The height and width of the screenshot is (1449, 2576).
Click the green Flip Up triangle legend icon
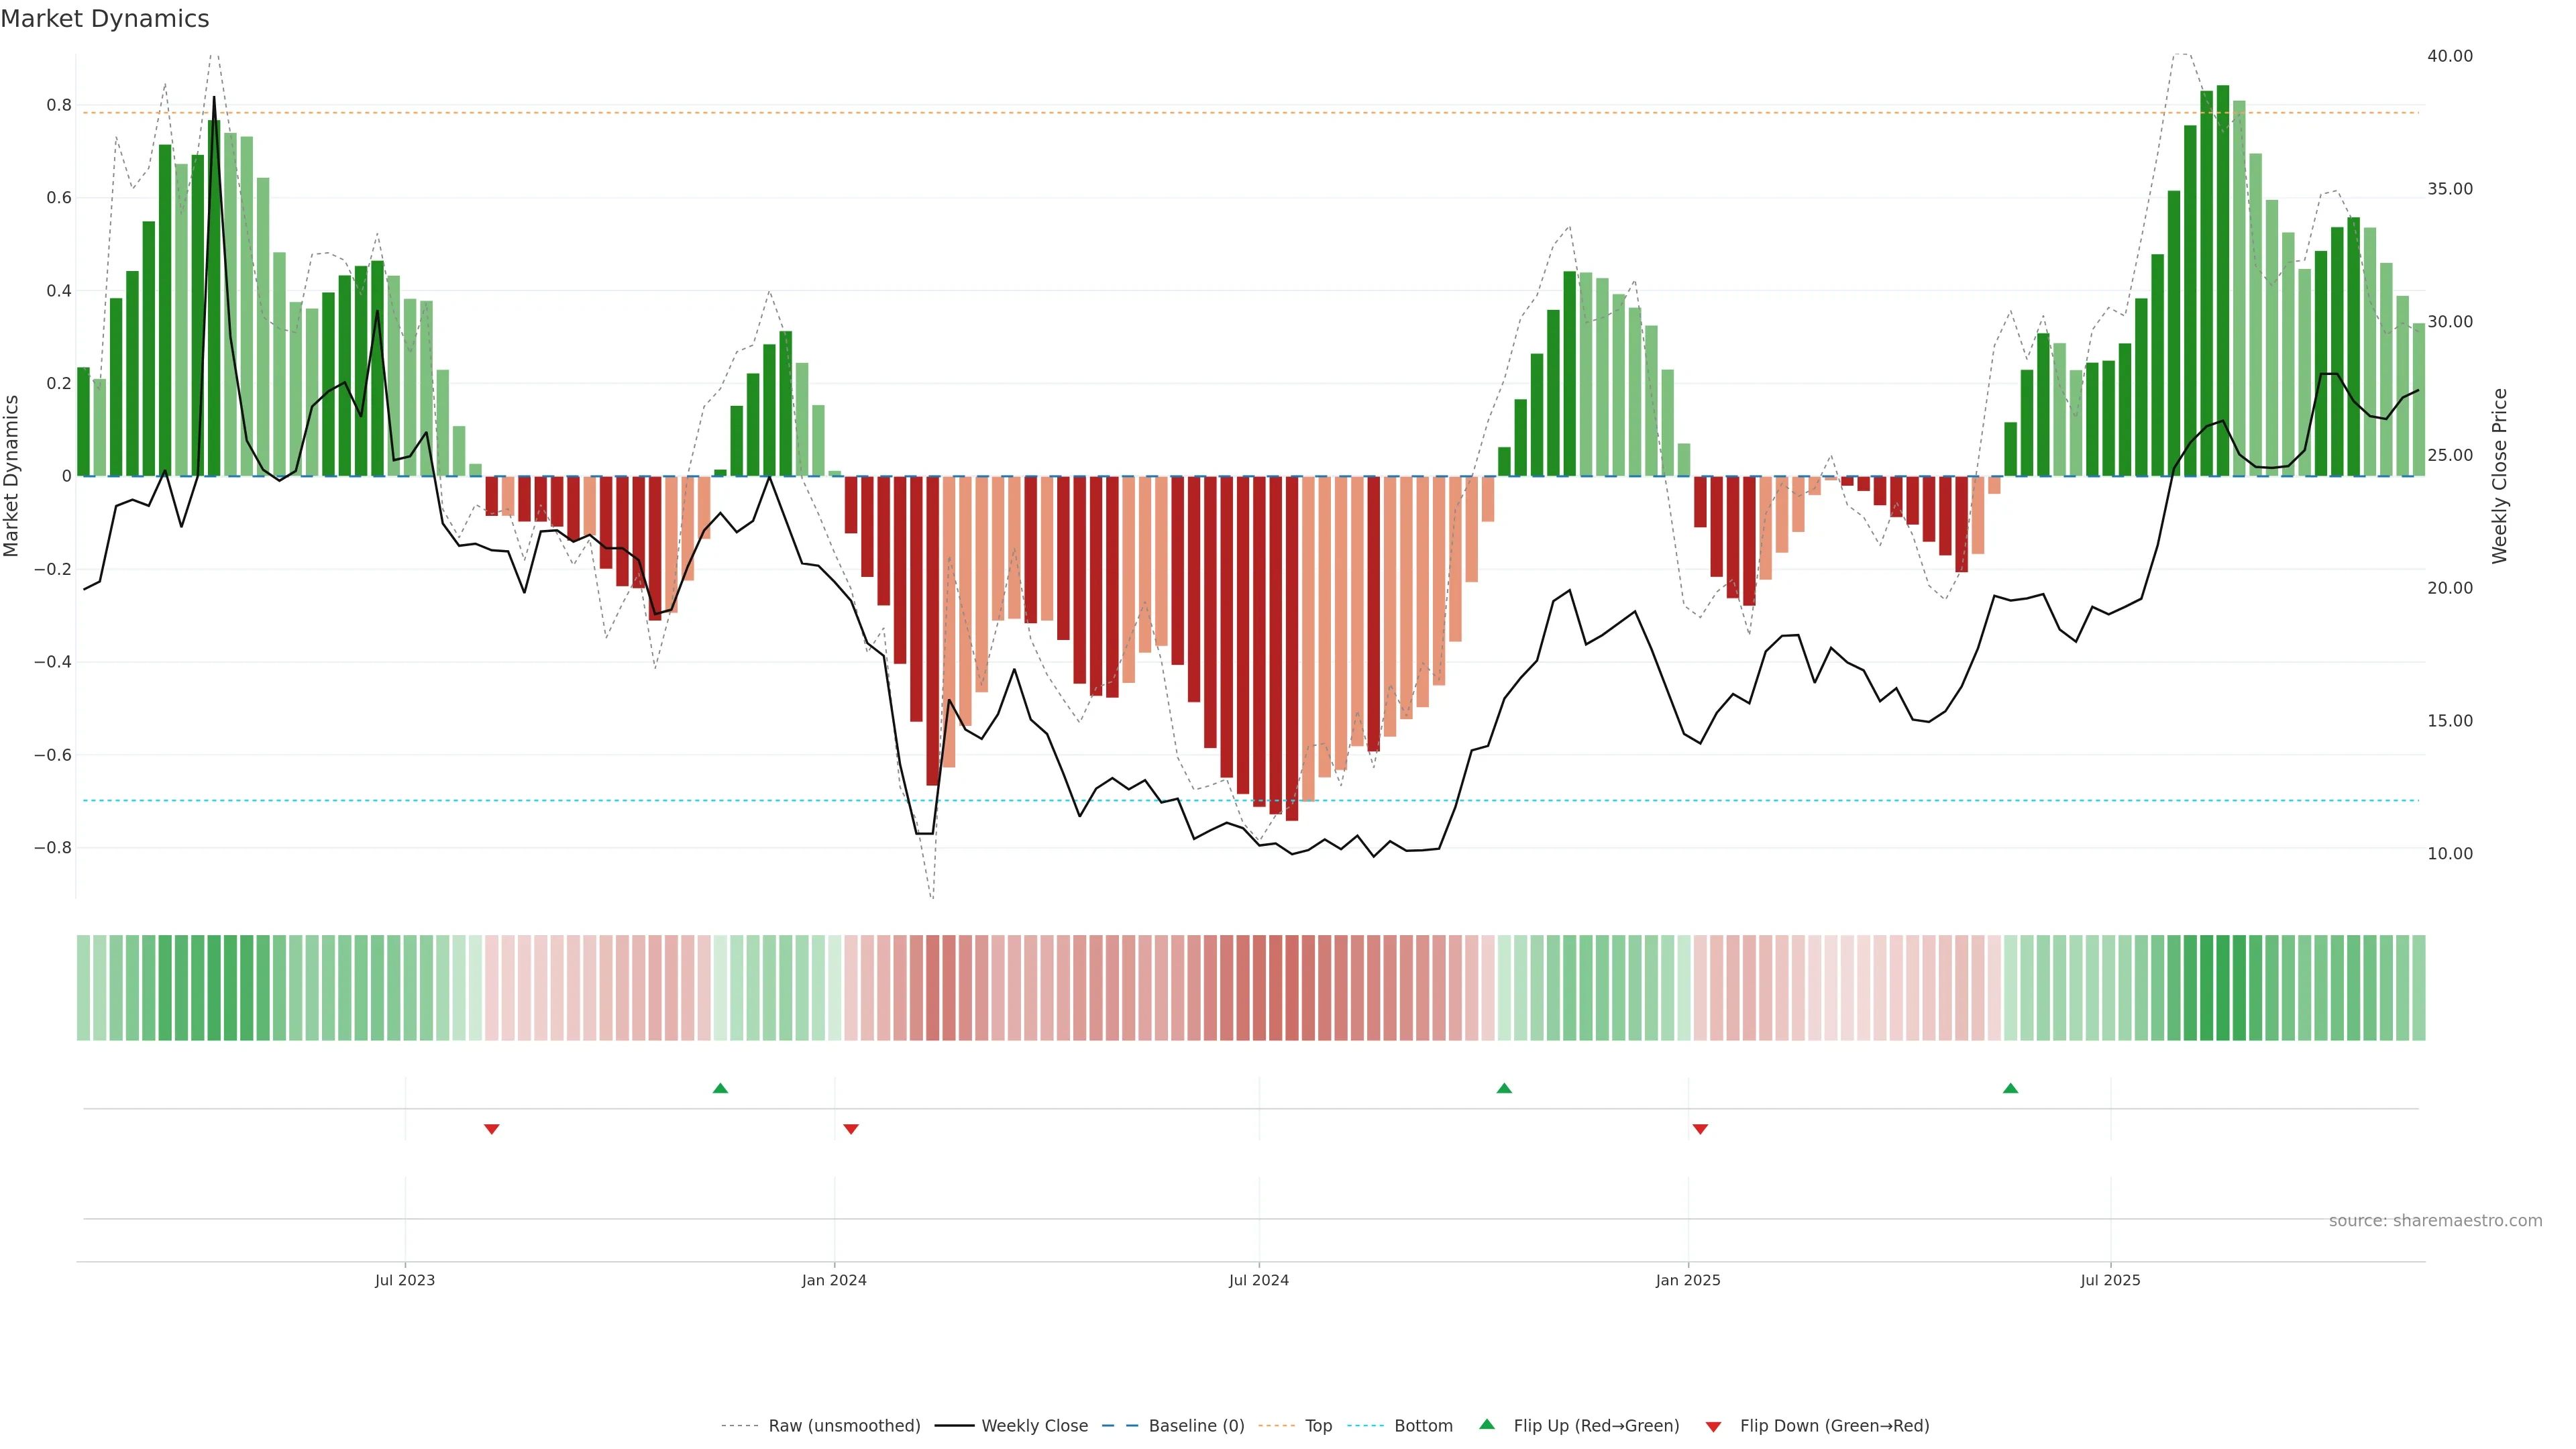coord(1487,1424)
